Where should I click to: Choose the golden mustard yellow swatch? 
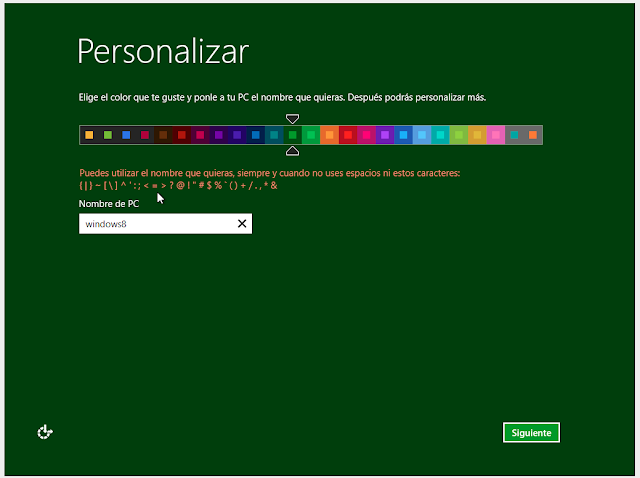pyautogui.click(x=477, y=135)
